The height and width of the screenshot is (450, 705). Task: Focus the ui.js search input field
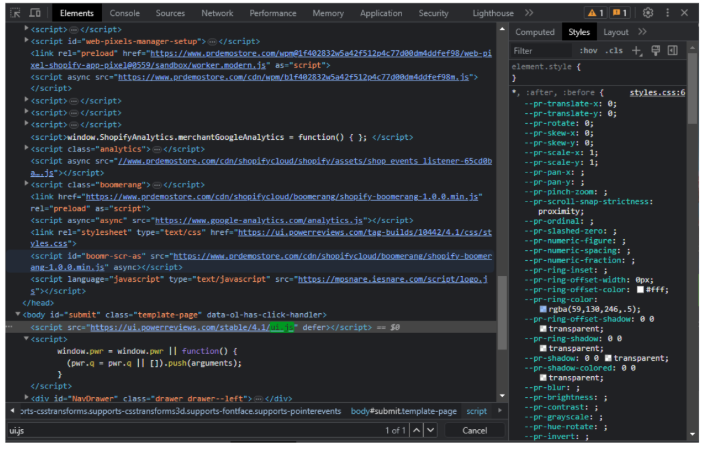193,431
